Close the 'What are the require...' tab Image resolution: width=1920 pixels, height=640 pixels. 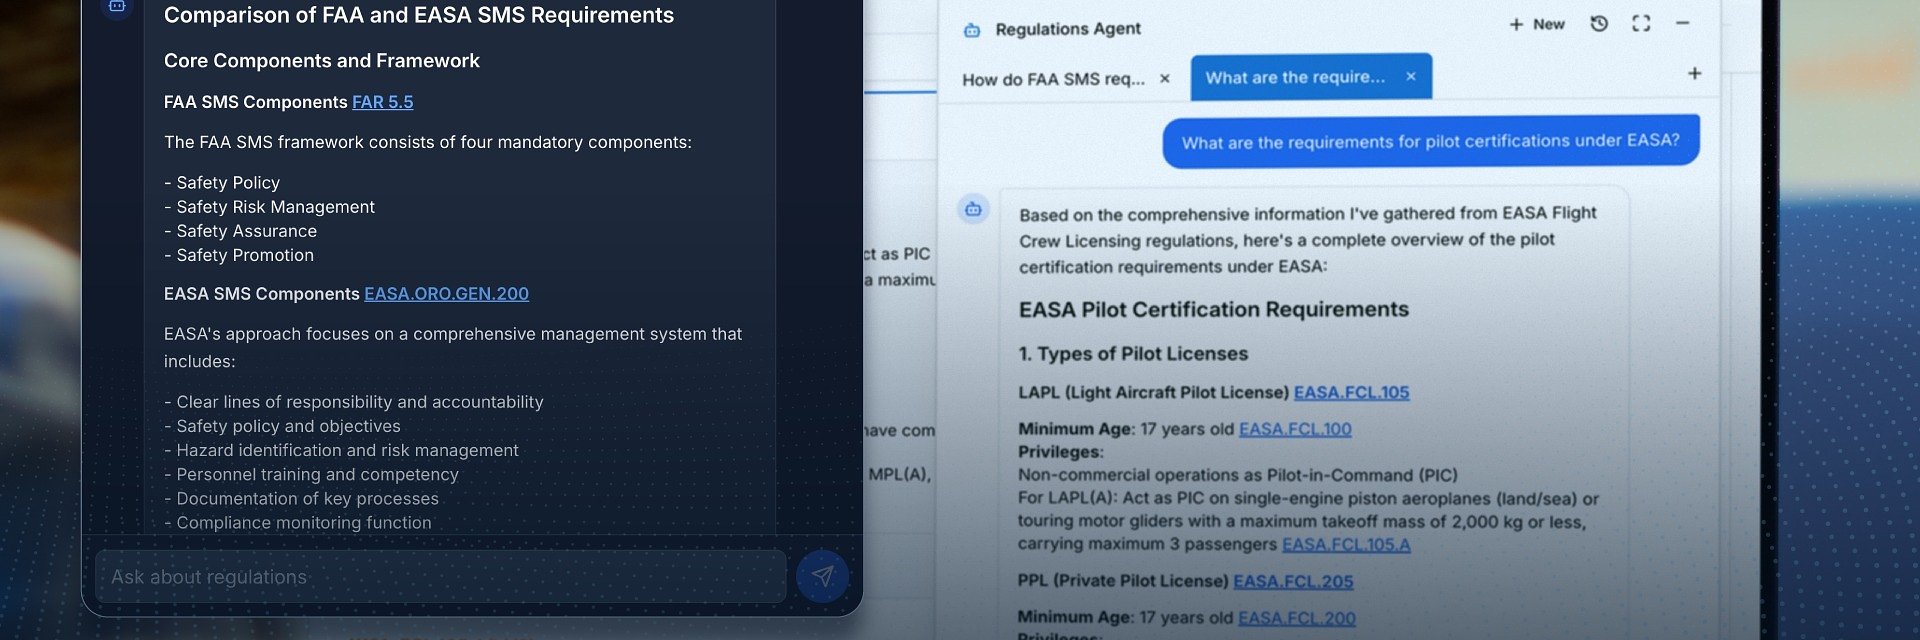point(1411,76)
